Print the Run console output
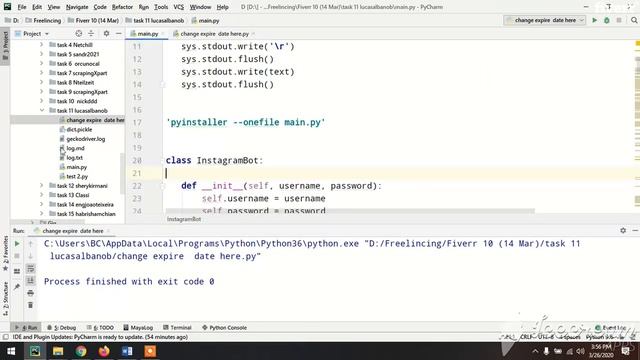Viewport: 640px width, 360px height. pos(31,293)
